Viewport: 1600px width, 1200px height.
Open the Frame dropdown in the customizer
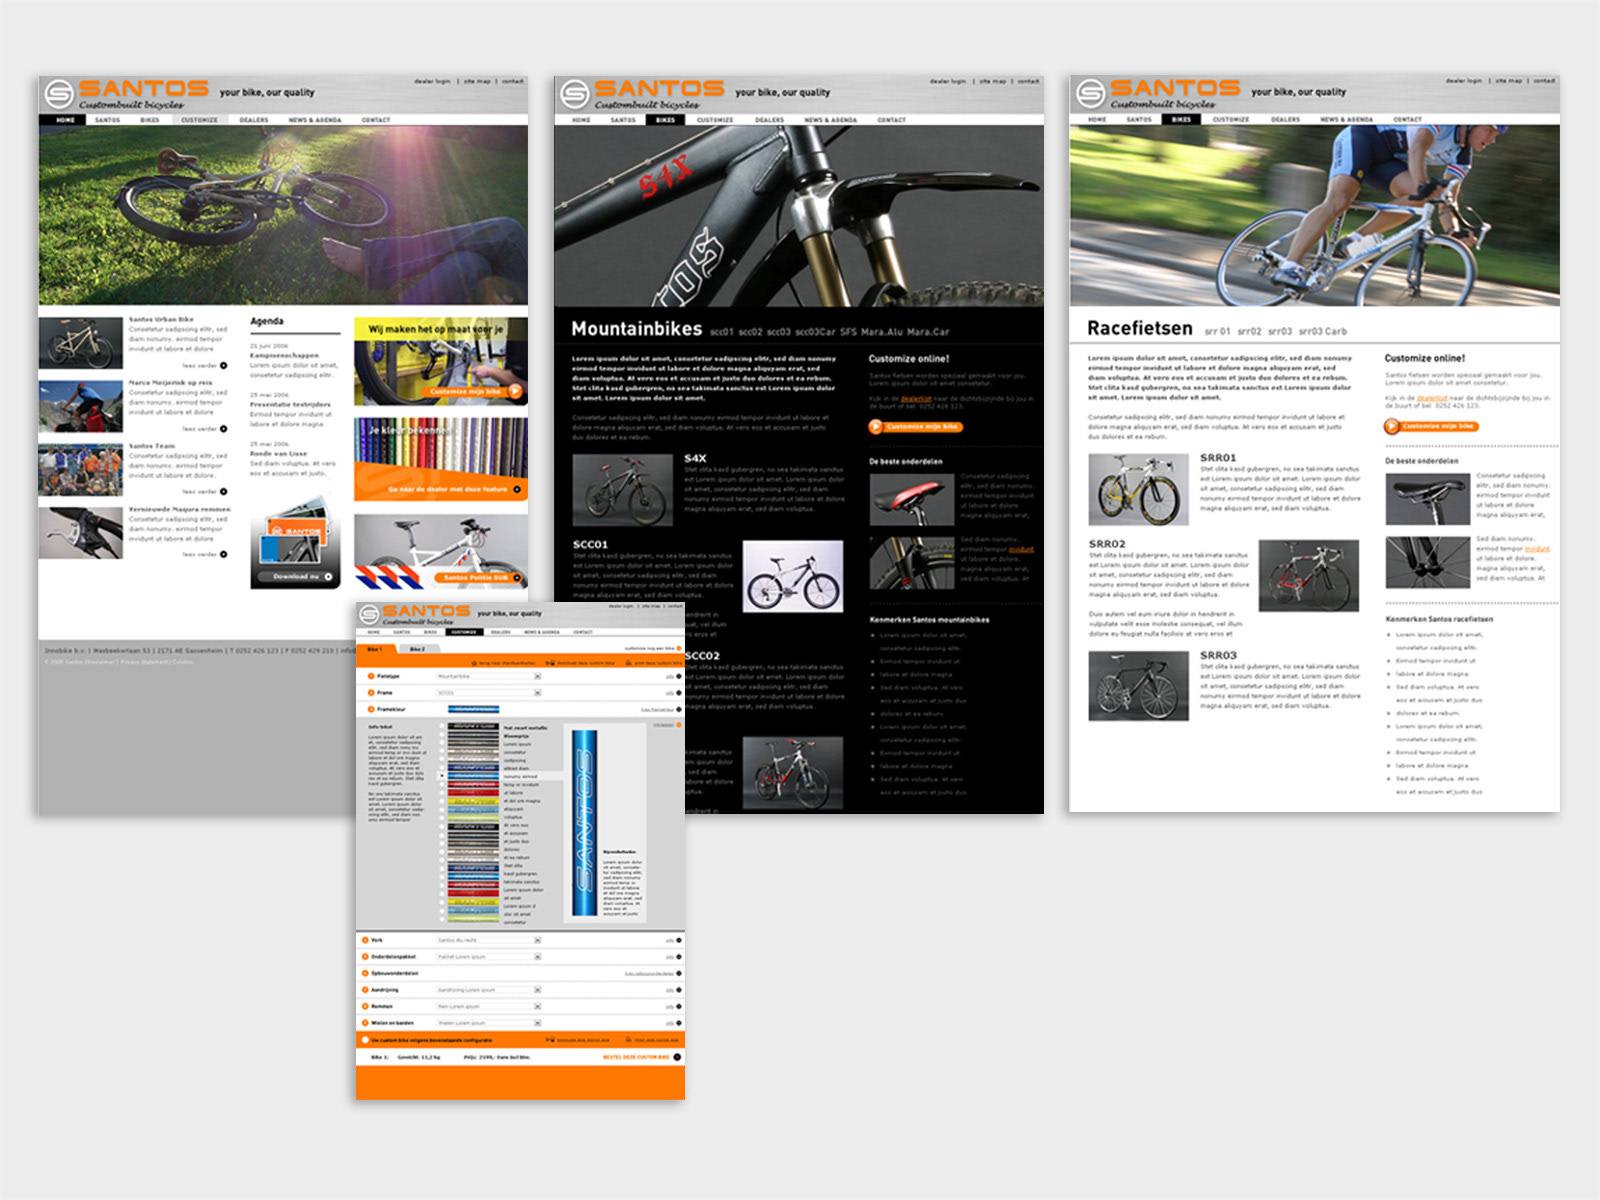pyautogui.click(x=488, y=692)
